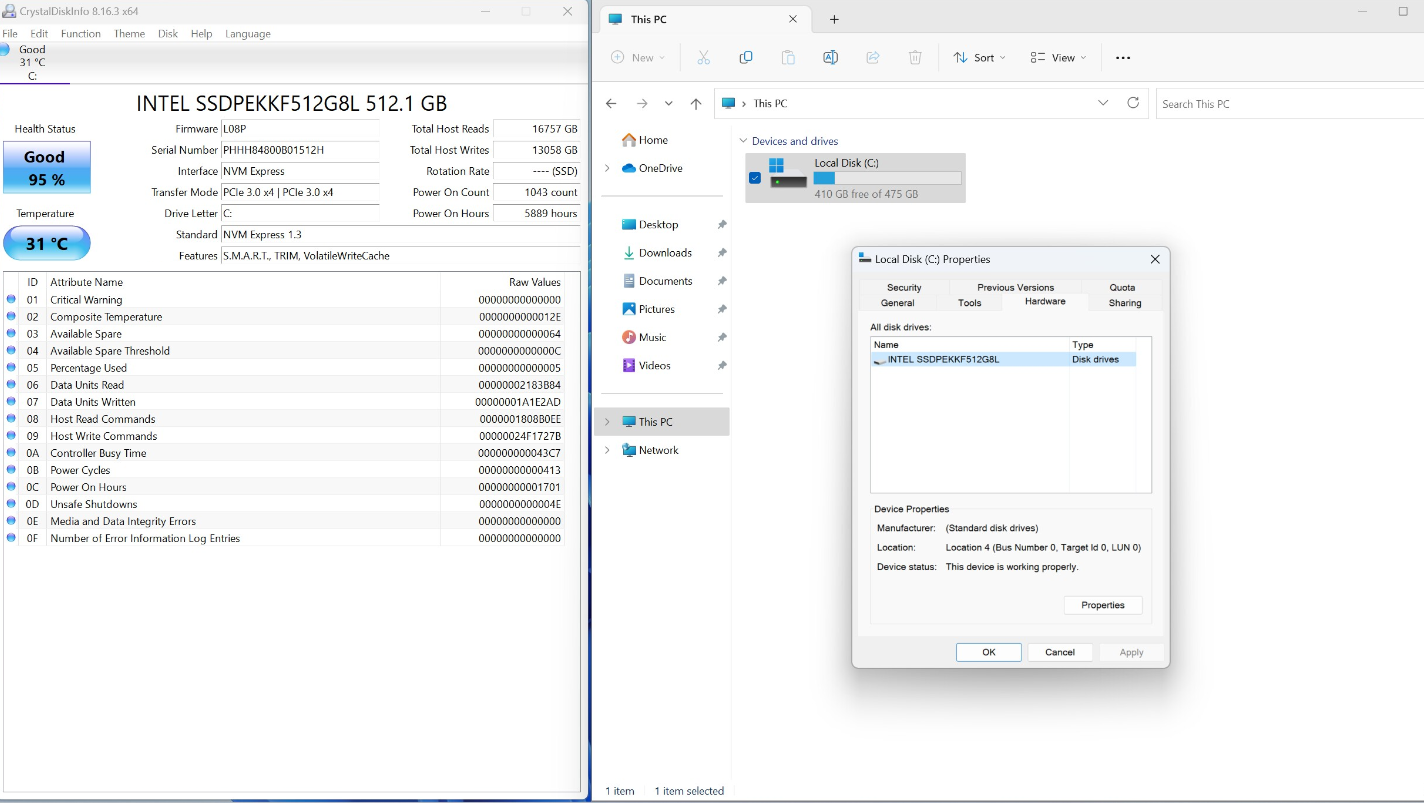Click the Rename icon in Explorer toolbar

tap(830, 58)
